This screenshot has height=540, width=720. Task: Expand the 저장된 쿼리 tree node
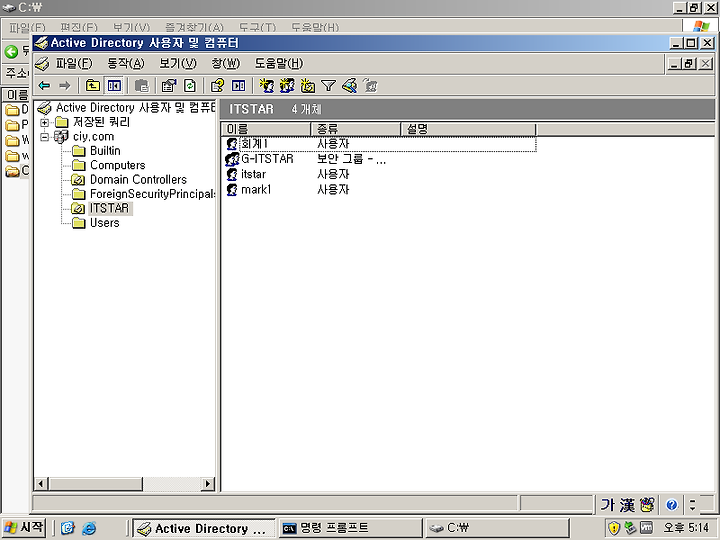pyautogui.click(x=45, y=123)
